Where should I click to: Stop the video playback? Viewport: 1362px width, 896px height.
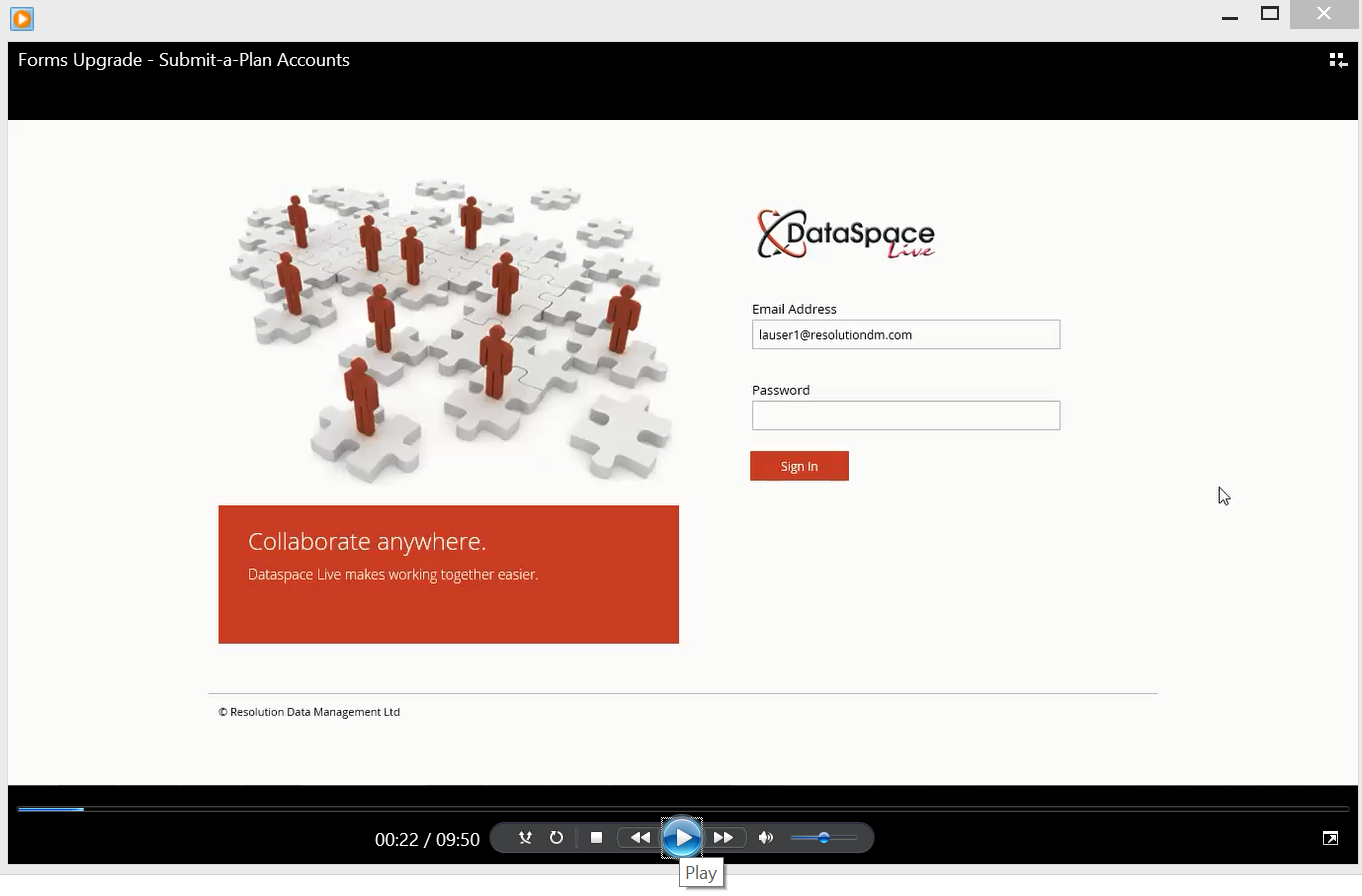tap(596, 838)
